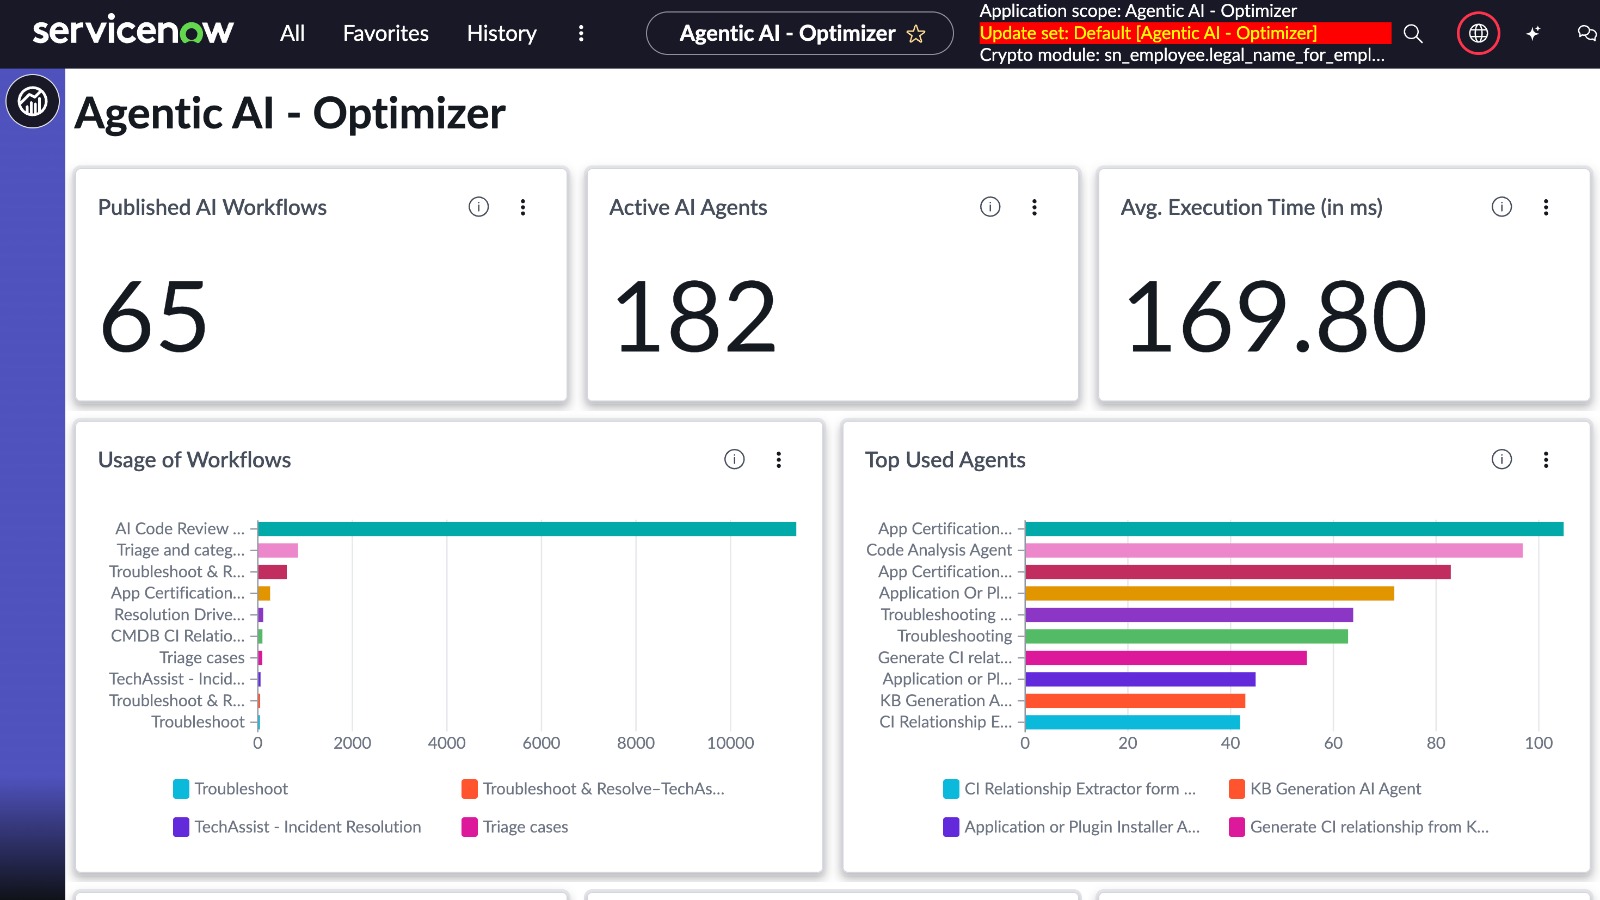The image size is (1600, 900).
Task: Open the All menu
Action: [x=292, y=34]
